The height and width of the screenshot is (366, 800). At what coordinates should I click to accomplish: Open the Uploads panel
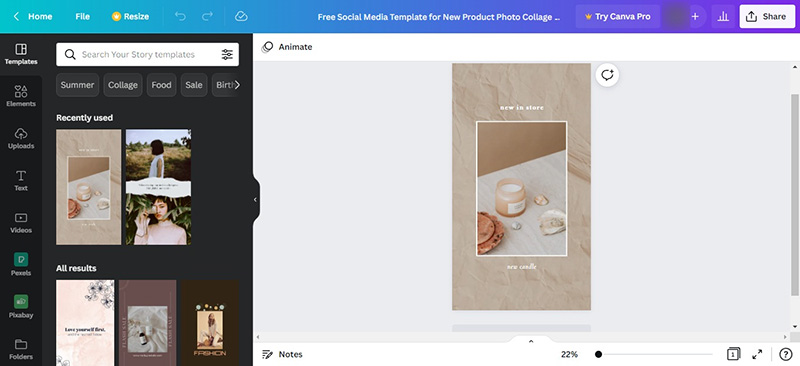(x=21, y=138)
